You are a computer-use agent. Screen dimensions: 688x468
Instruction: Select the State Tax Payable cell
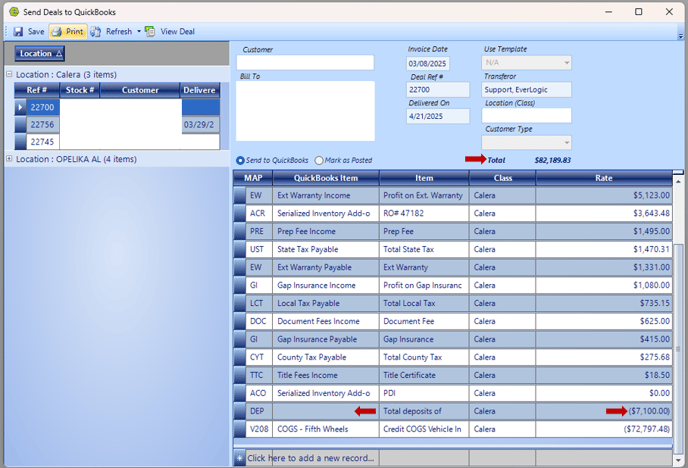pos(326,250)
